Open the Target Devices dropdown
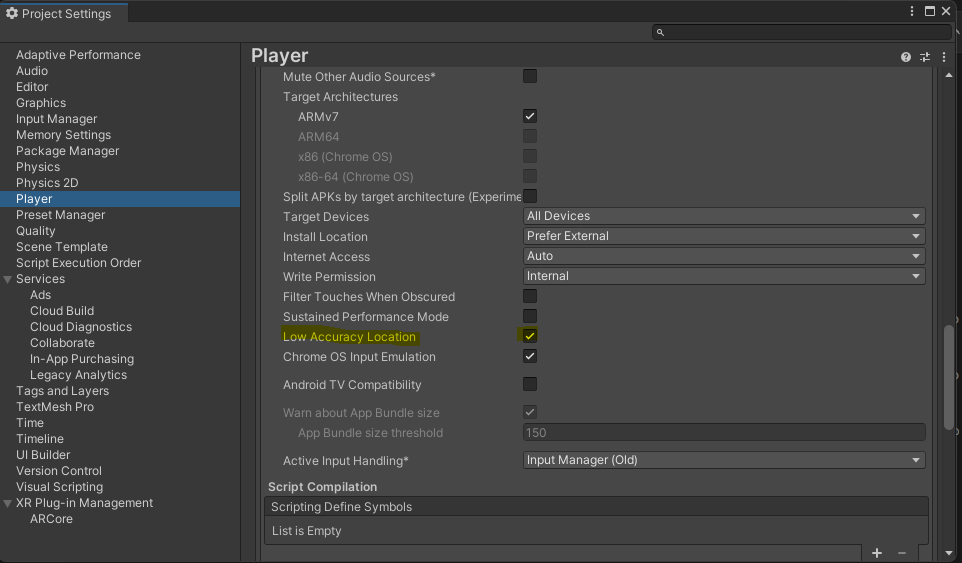The height and width of the screenshot is (563, 962). 724,216
